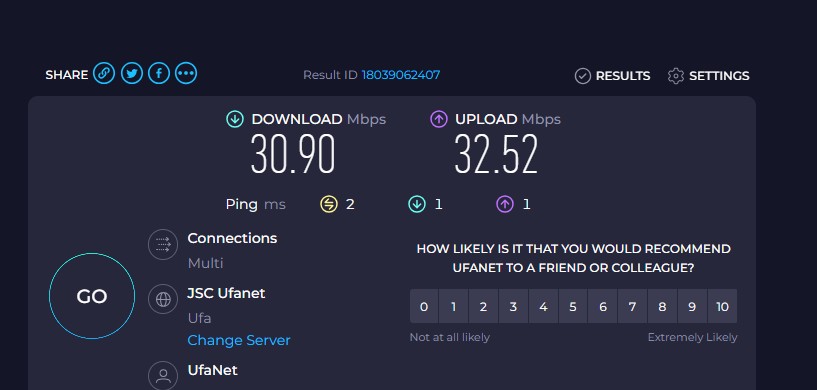This screenshot has height=390, width=817.
Task: Click Change Server link
Action: pos(239,340)
